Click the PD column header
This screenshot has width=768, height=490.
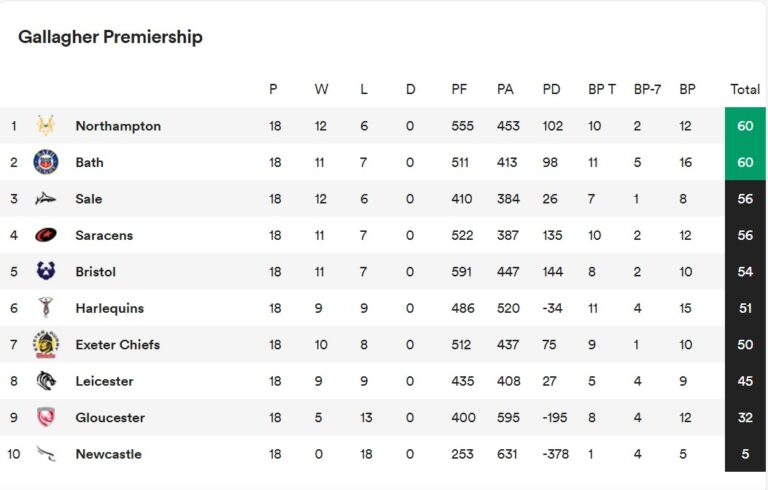click(551, 89)
